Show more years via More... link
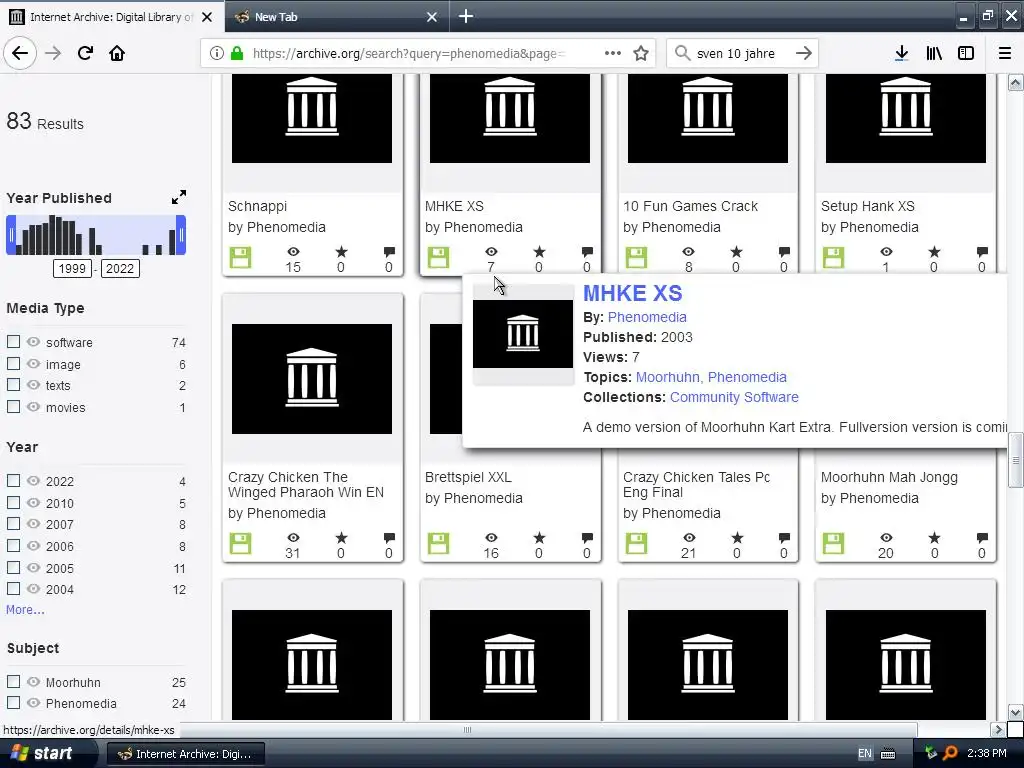1024x768 pixels. (x=25, y=609)
